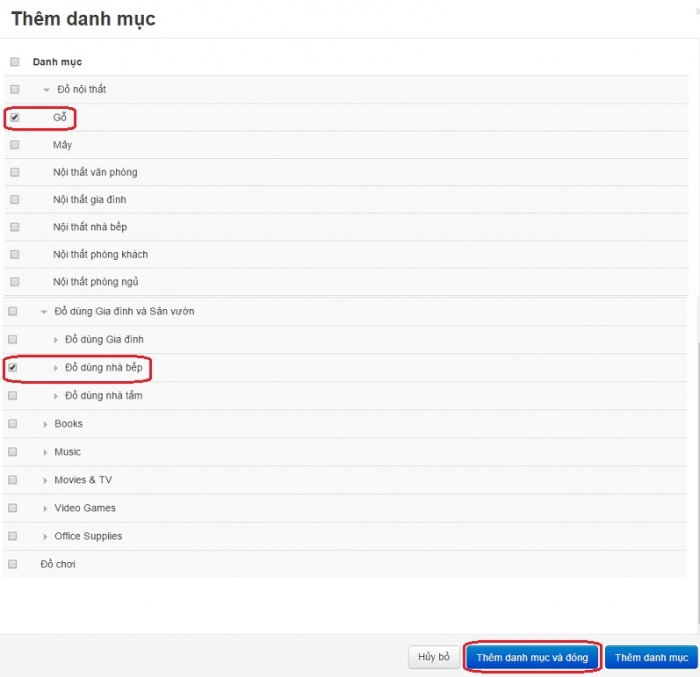700x677 pixels.
Task: Check the Đồ dùng nhà tắm checkbox
Action: coord(12,396)
